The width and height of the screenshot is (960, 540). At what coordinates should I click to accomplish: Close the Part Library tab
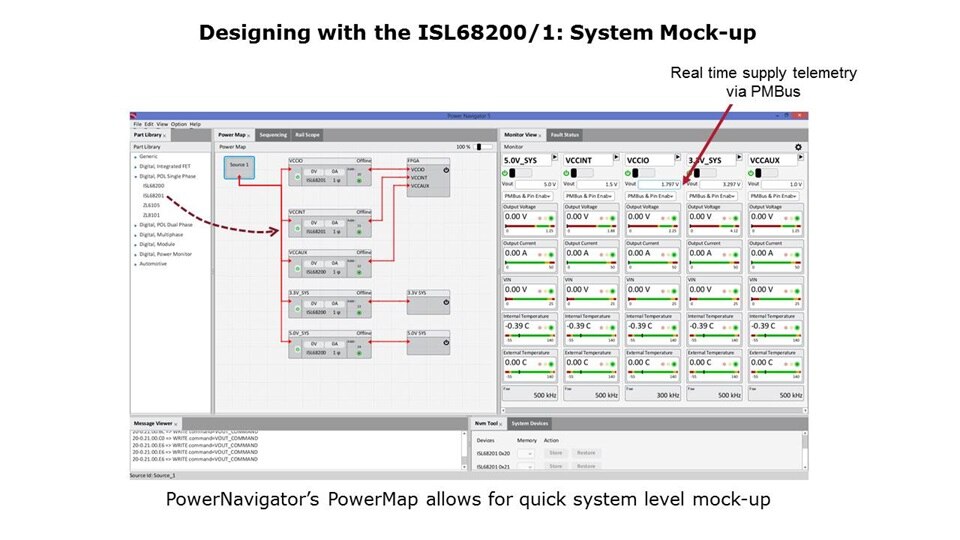(x=165, y=135)
